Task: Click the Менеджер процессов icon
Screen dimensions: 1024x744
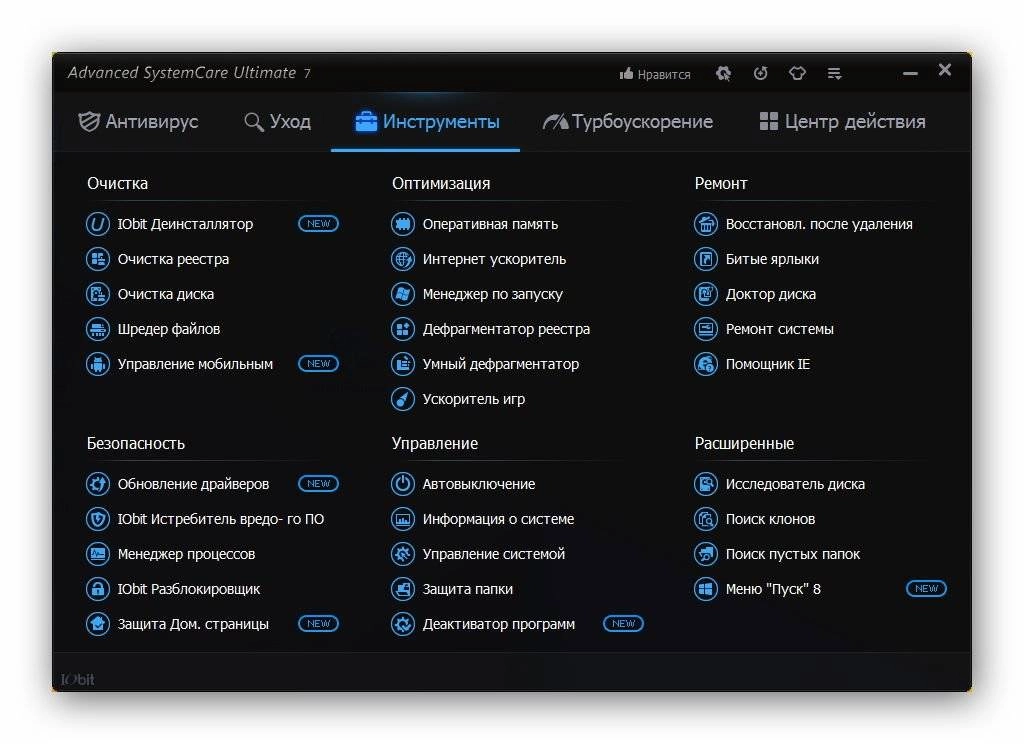Action: [x=98, y=554]
